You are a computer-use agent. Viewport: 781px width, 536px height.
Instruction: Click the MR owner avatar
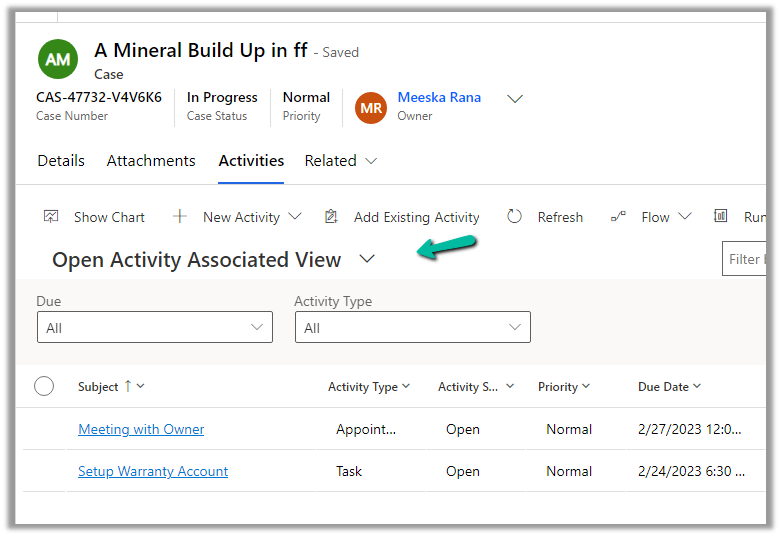coord(371,107)
